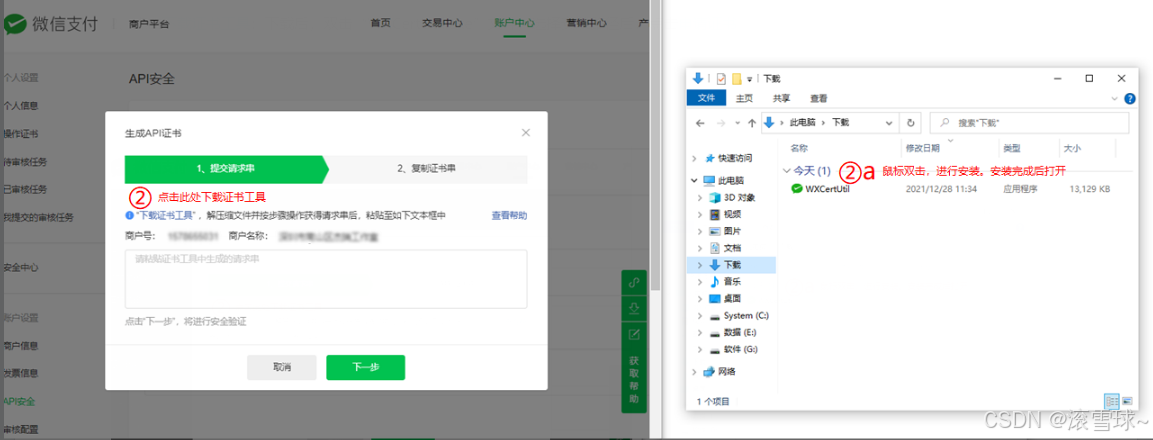
Task: Open 商户信息 in left sidebar
Action: point(21,346)
